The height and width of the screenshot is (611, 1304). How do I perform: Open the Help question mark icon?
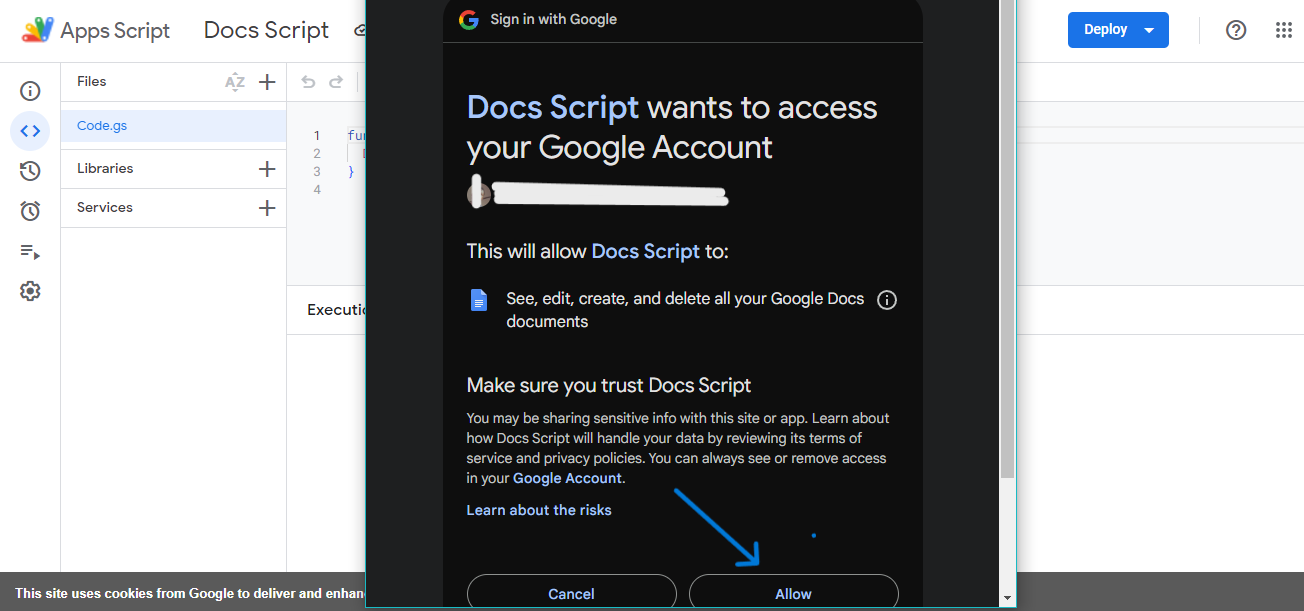1236,30
